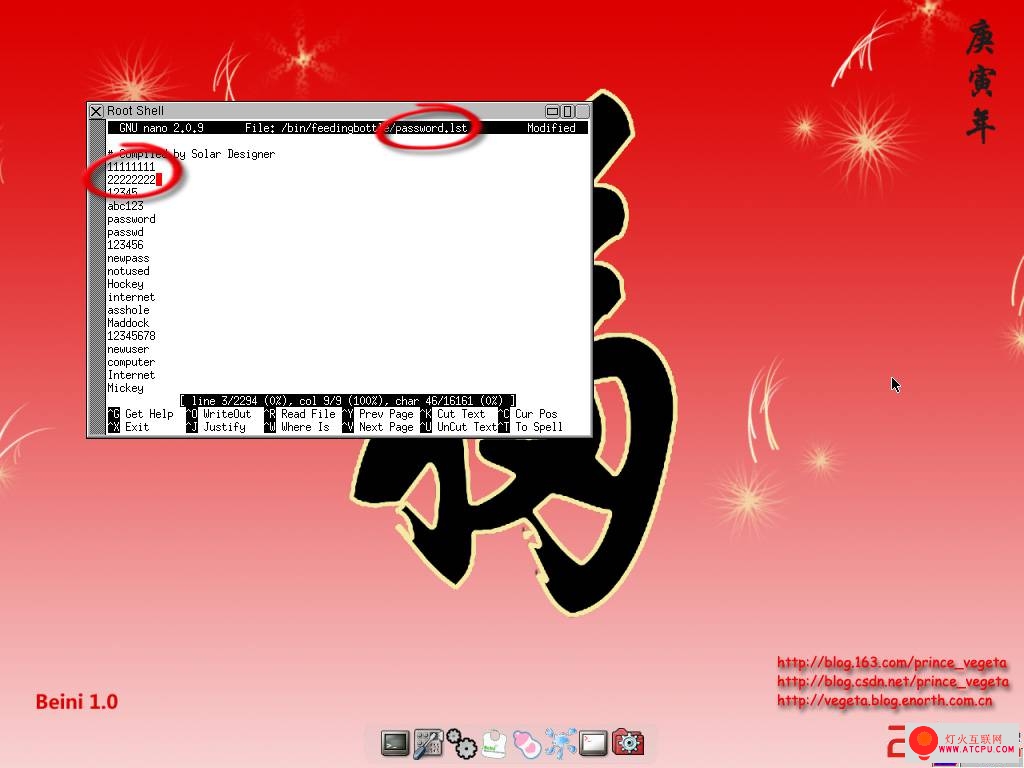This screenshot has height=768, width=1024.
Task: Launch the white-screen root shell dock icon
Action: [593, 744]
